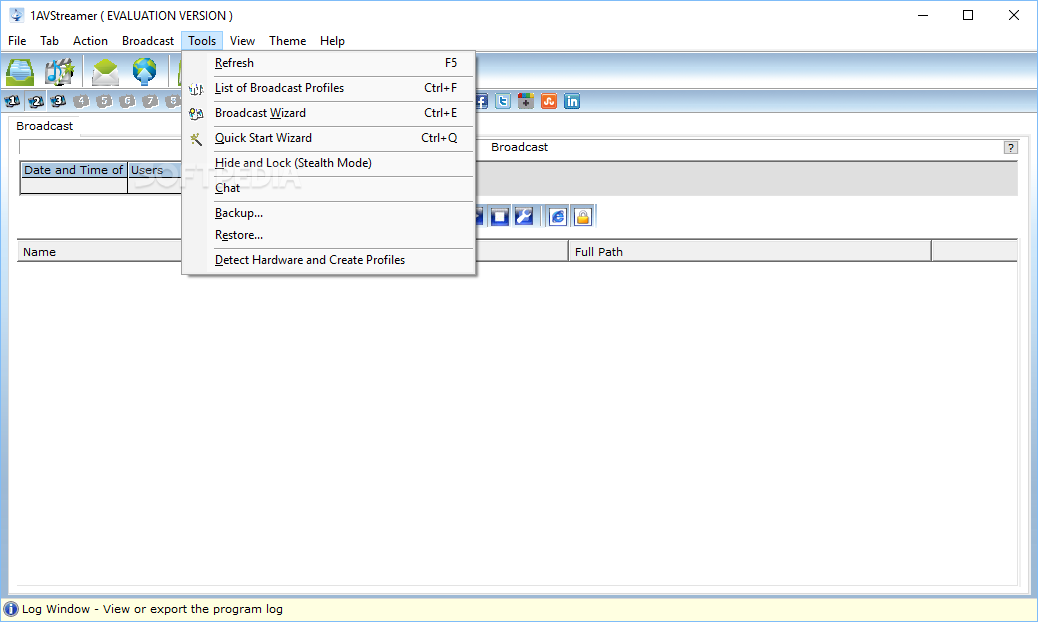Click the Internet Explorer browser icon
Screen dimensions: 1038x622
558,216
